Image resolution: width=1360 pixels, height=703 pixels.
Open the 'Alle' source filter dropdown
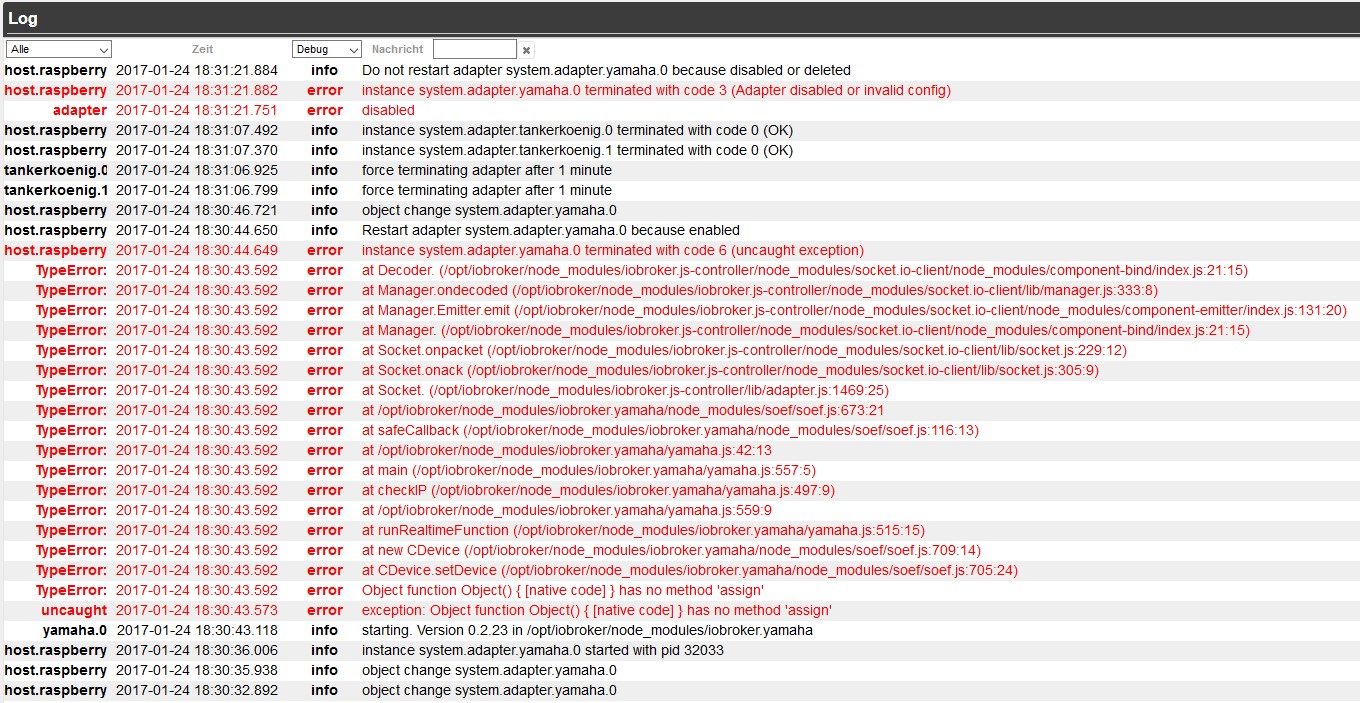point(59,49)
